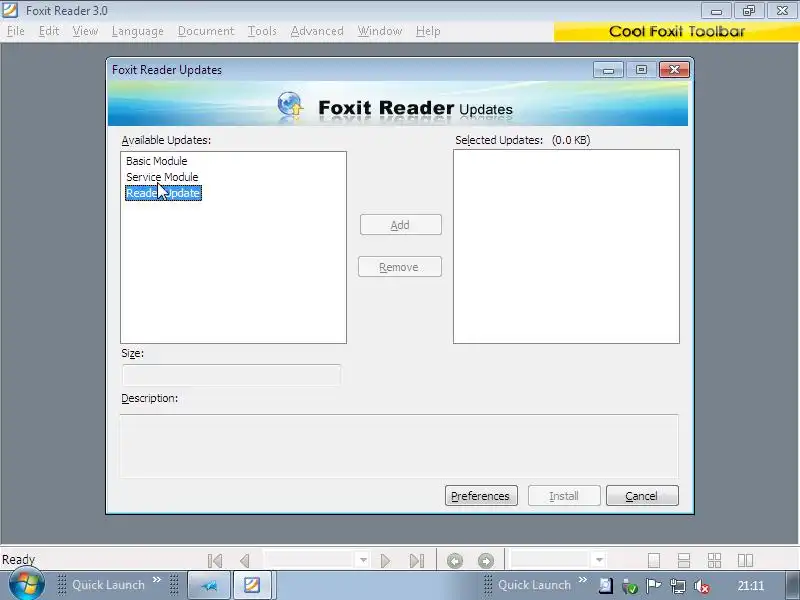The height and width of the screenshot is (600, 800).
Task: Open the View menu
Action: [85, 31]
